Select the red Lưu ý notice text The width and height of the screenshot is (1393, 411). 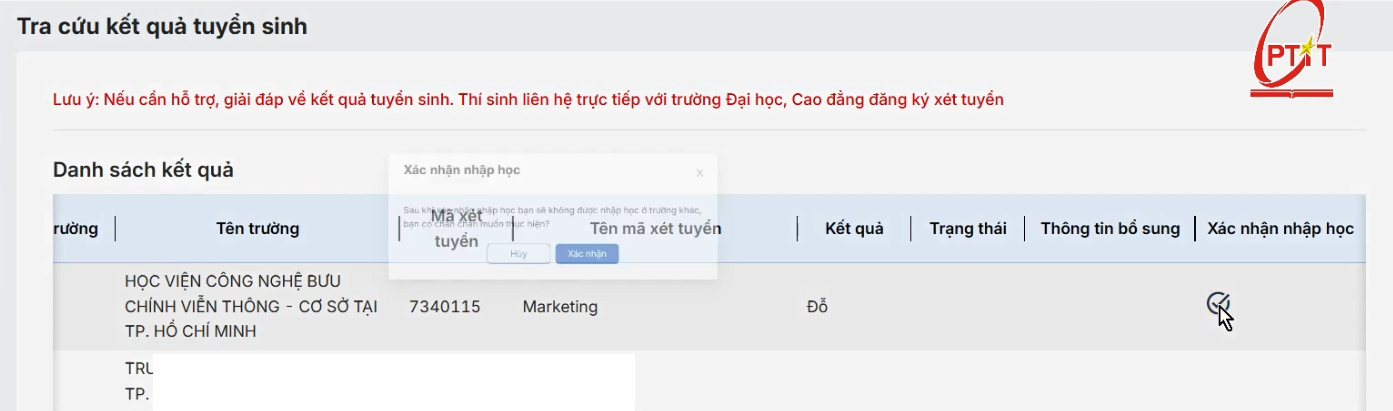tap(528, 100)
